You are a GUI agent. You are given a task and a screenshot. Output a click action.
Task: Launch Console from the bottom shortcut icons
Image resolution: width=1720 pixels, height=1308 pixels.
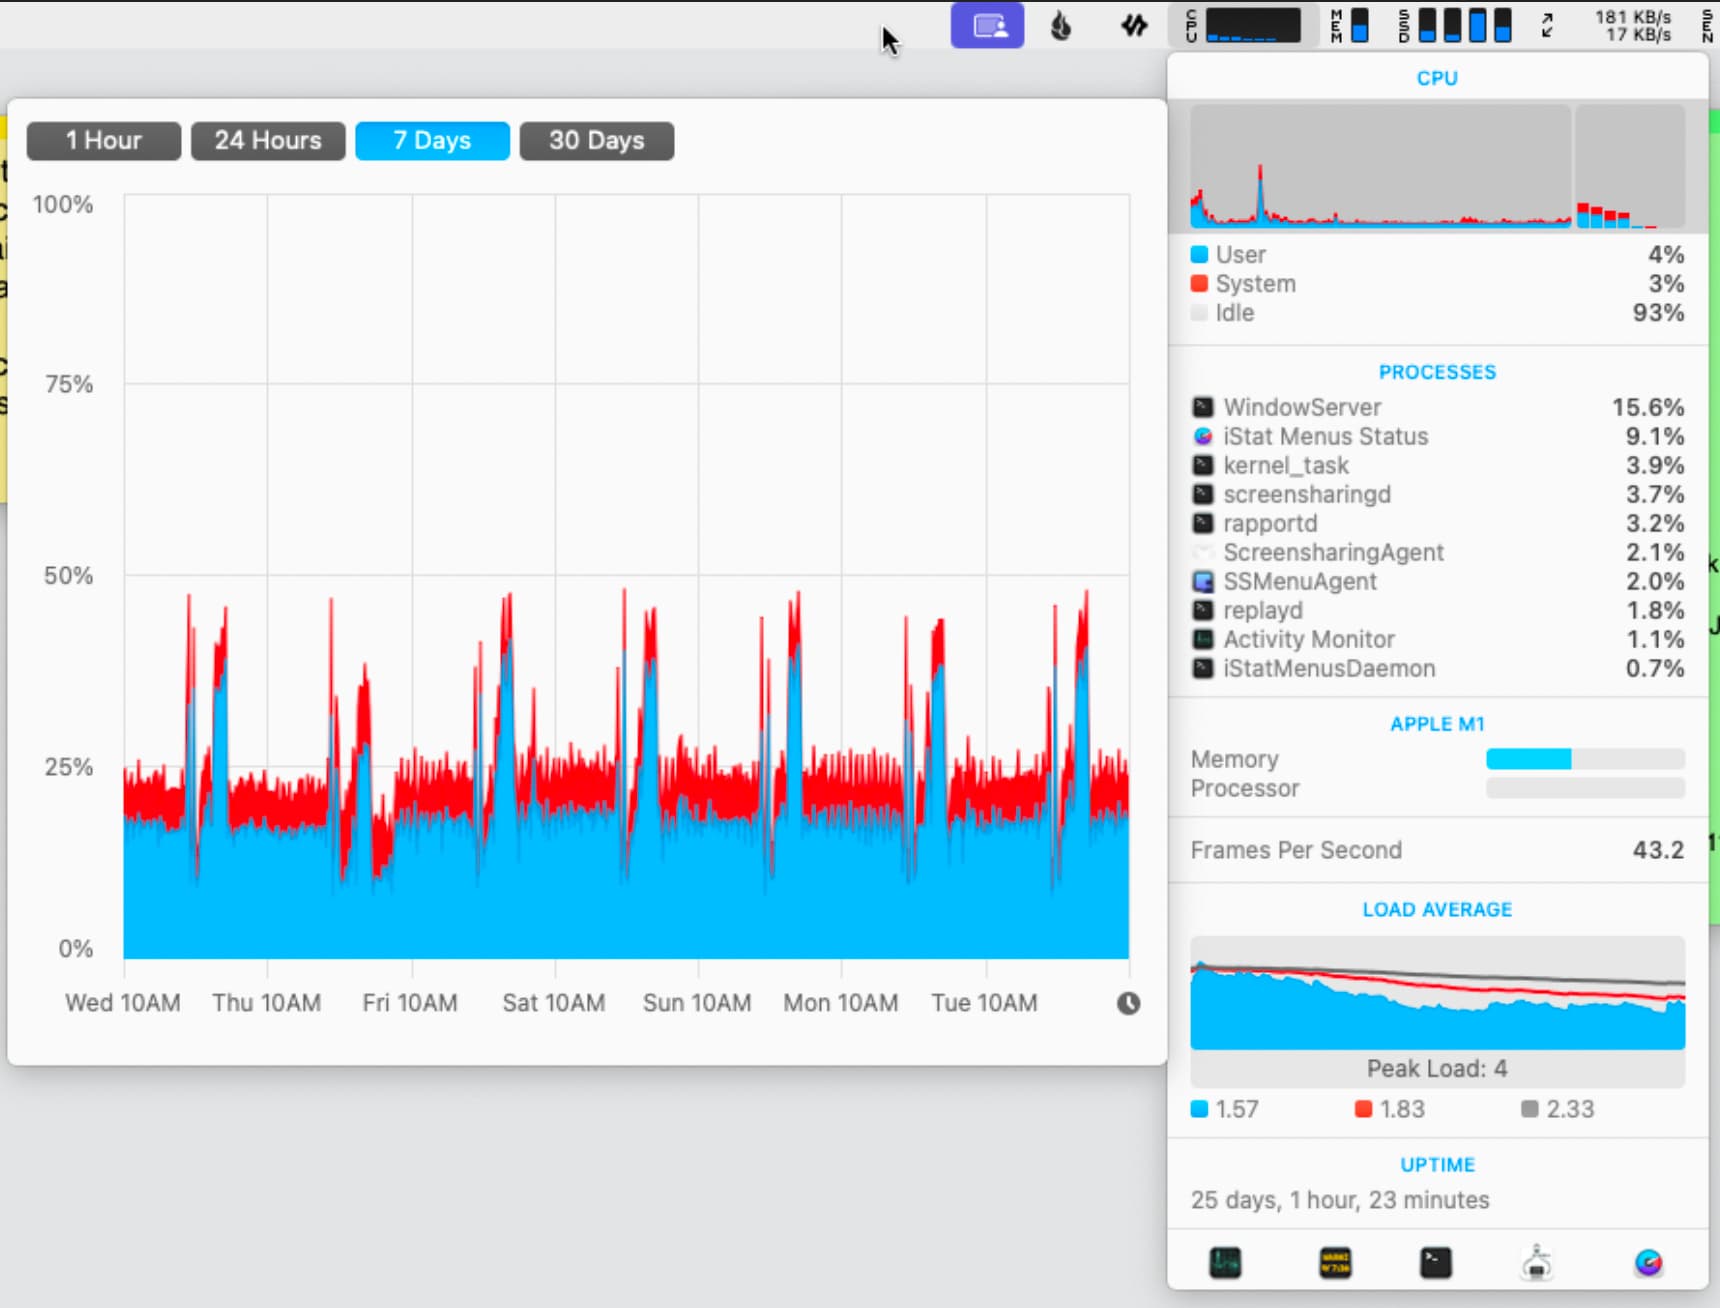[x=1335, y=1263]
